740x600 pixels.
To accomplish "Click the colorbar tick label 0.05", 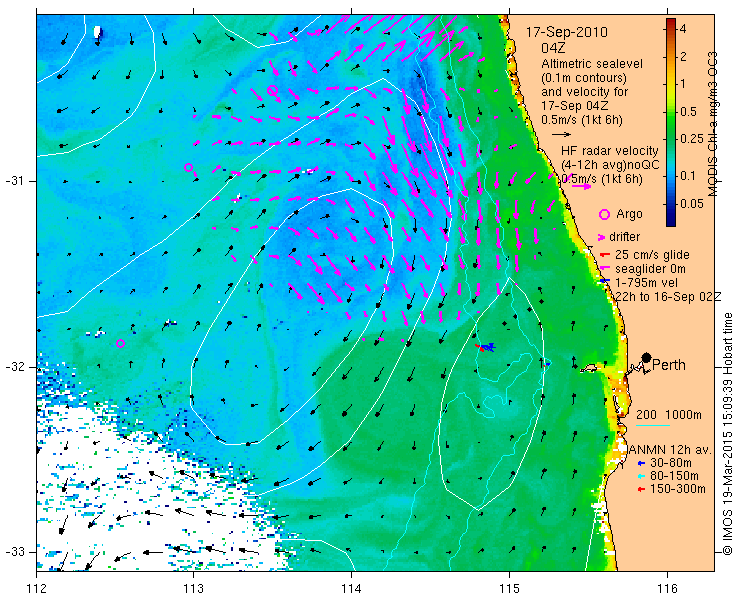I will 691,203.
